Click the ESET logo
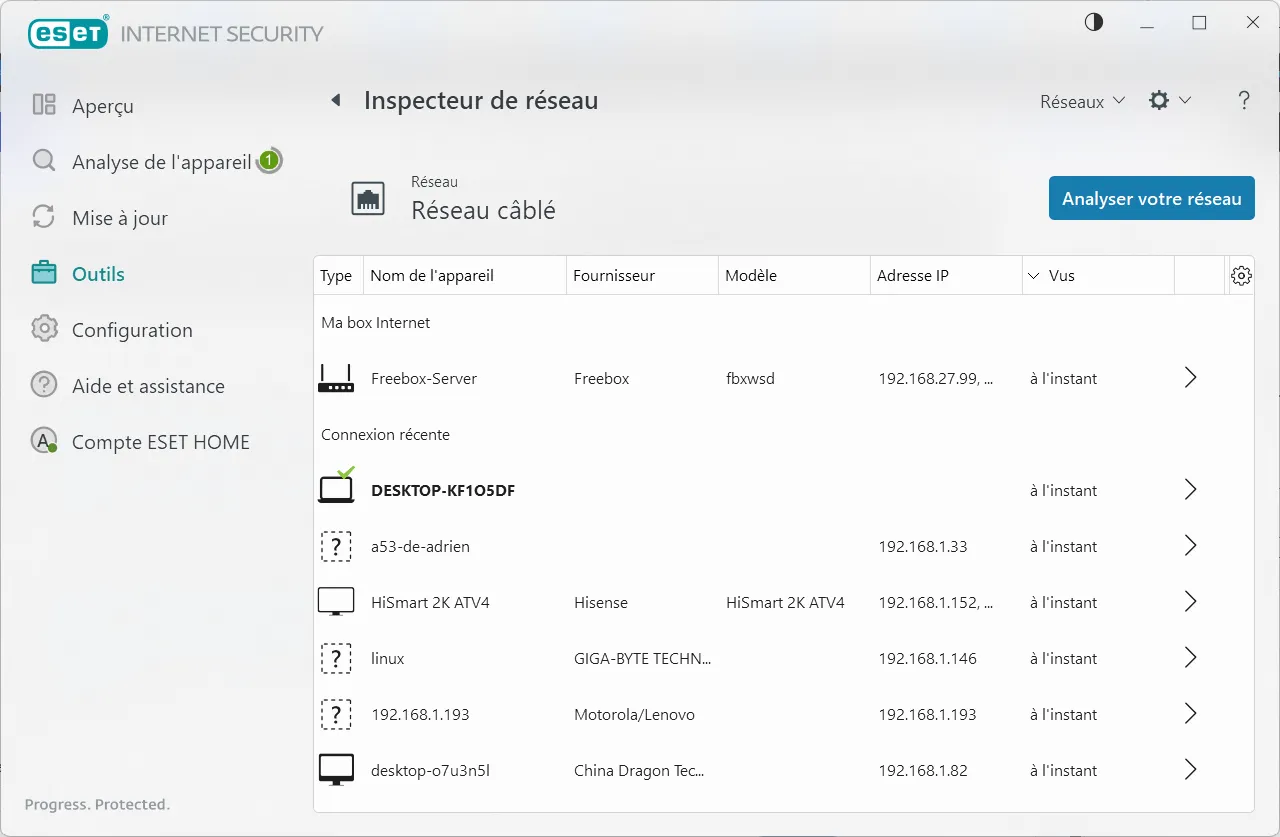Viewport: 1280px width, 837px height. (x=68, y=34)
